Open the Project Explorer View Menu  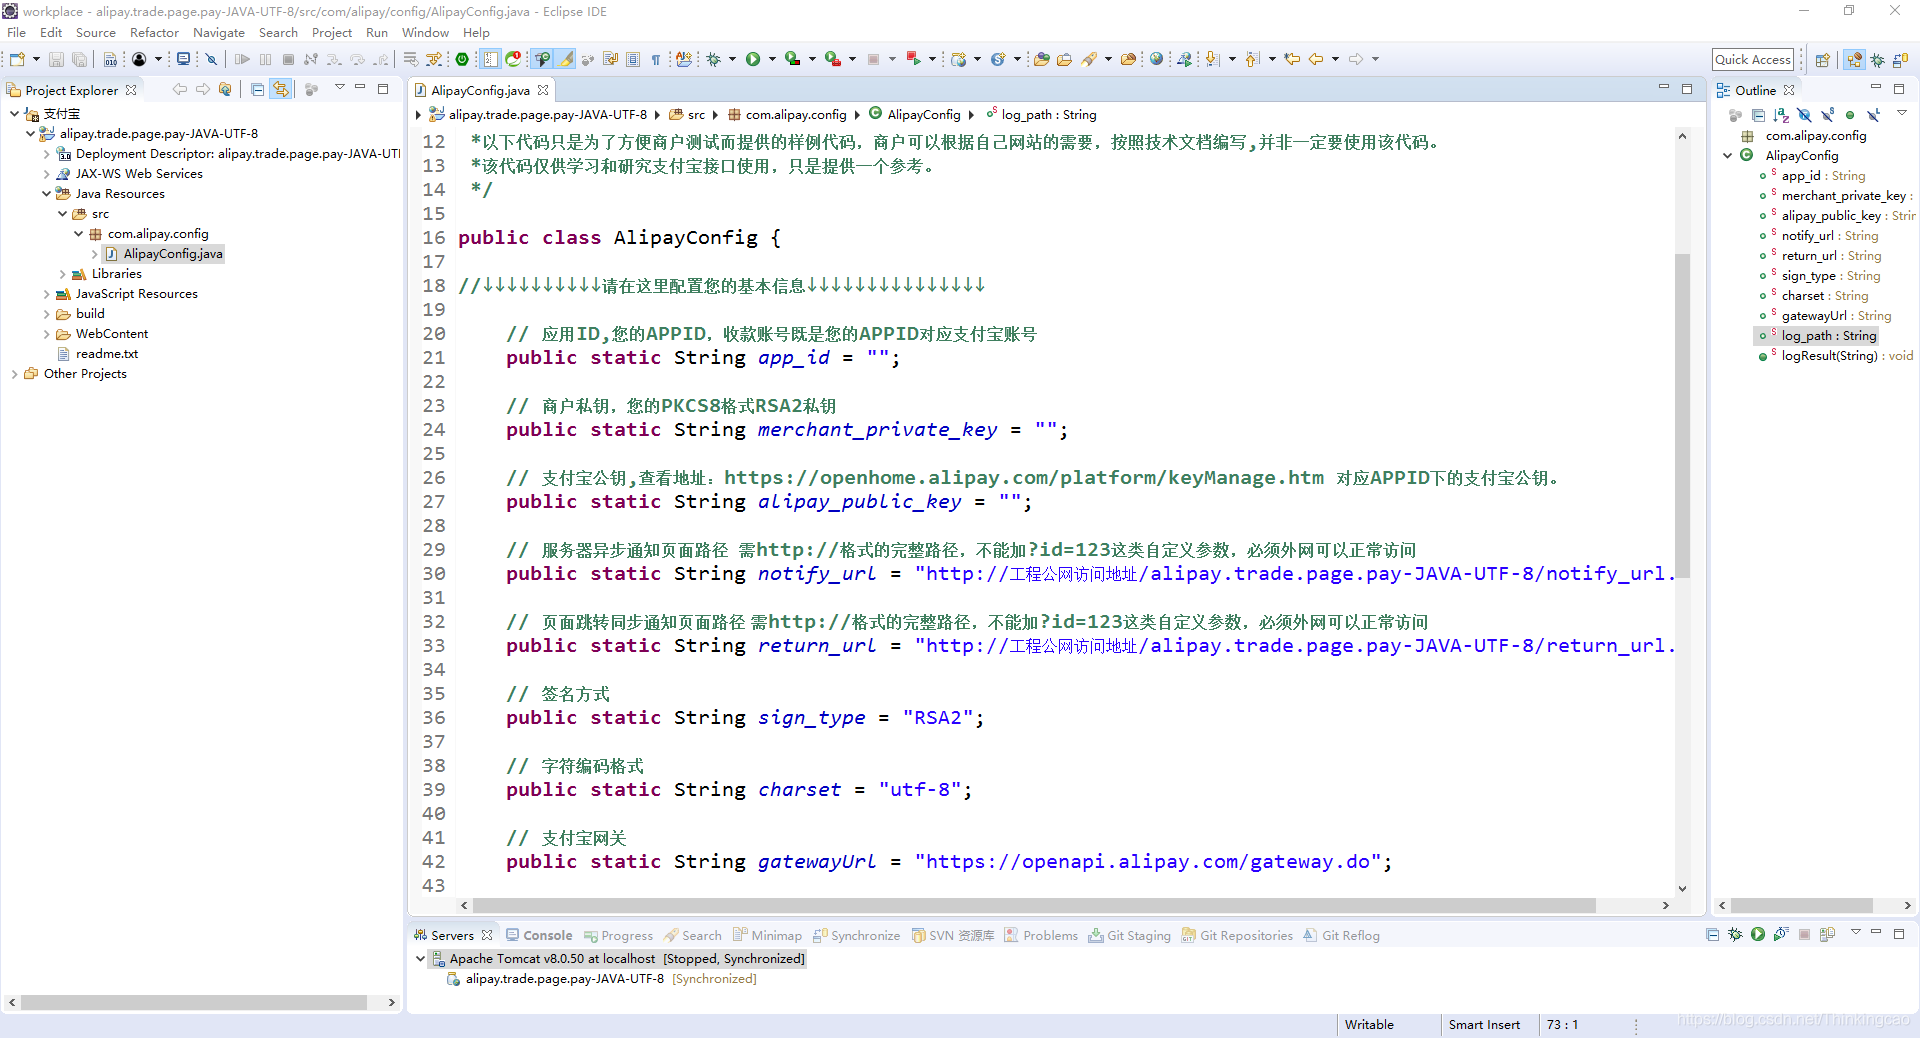(339, 88)
